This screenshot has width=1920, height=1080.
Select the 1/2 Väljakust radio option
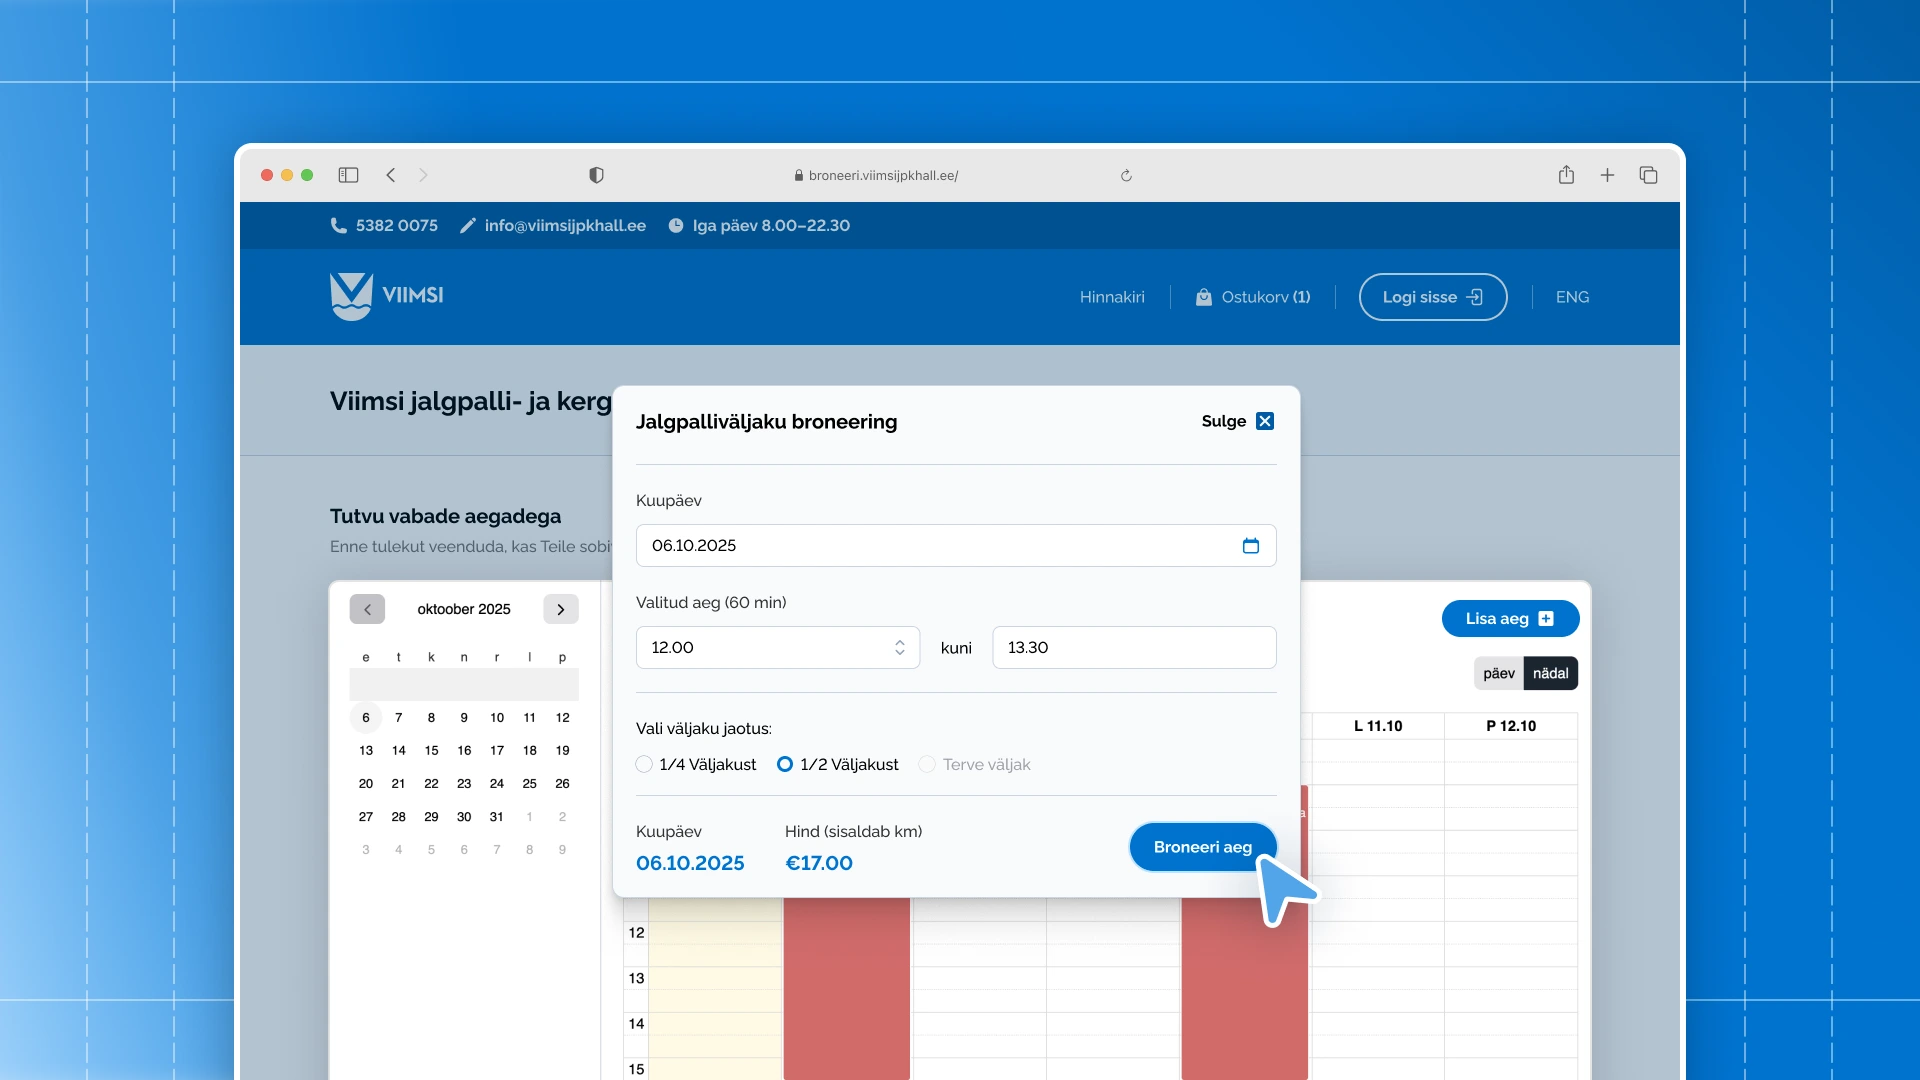[x=786, y=764]
